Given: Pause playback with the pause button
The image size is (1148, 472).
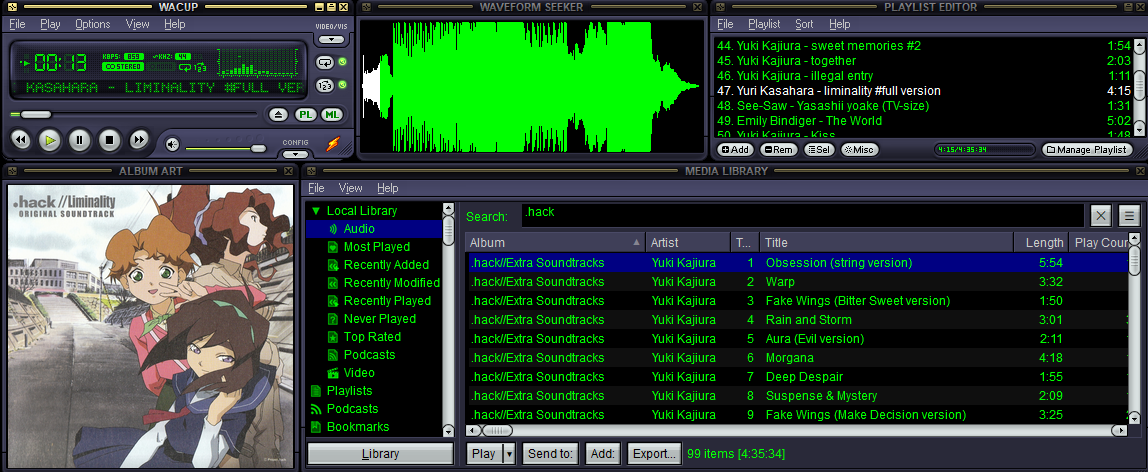Looking at the screenshot, I should pyautogui.click(x=79, y=141).
